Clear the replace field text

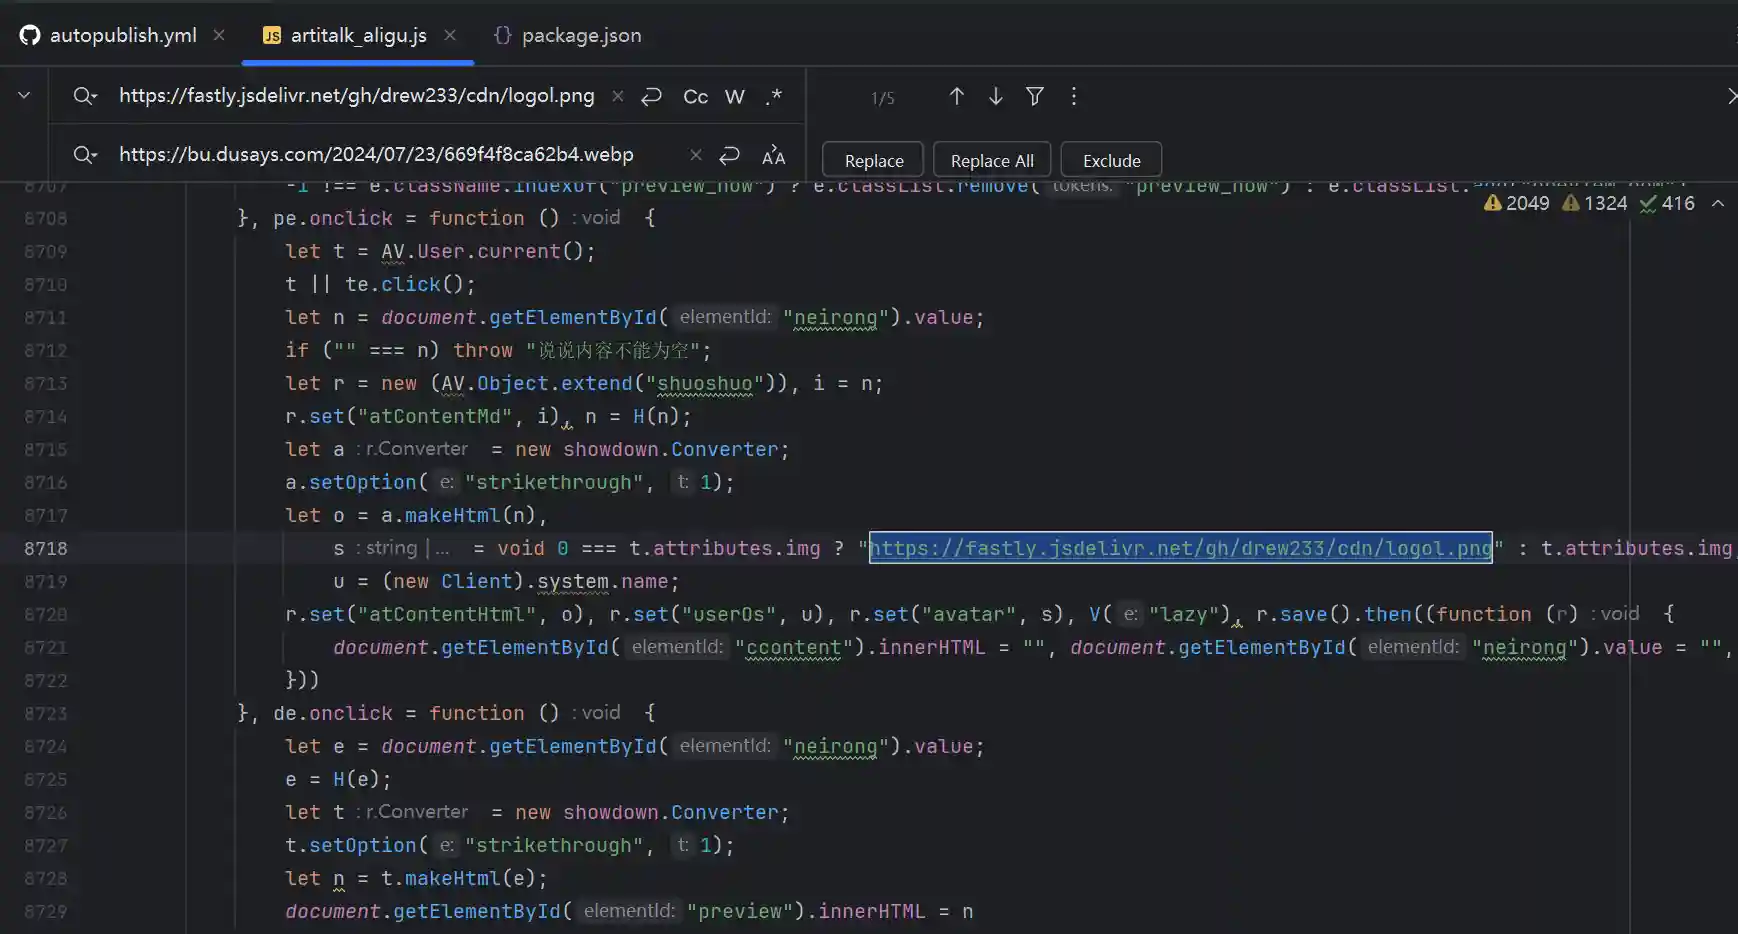696,155
